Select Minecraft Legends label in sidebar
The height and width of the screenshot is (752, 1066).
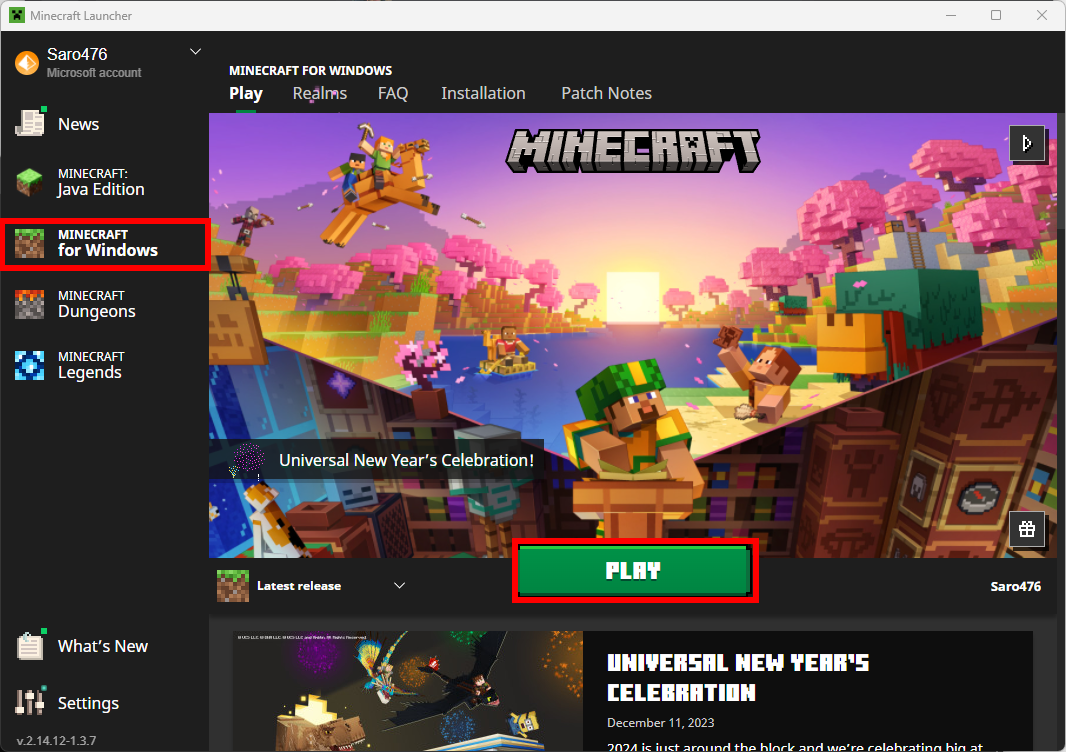[91, 365]
